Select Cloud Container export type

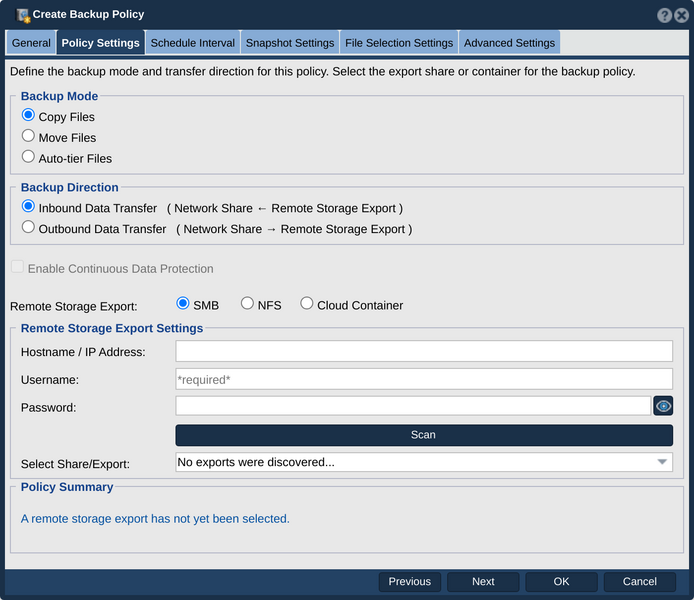click(307, 304)
